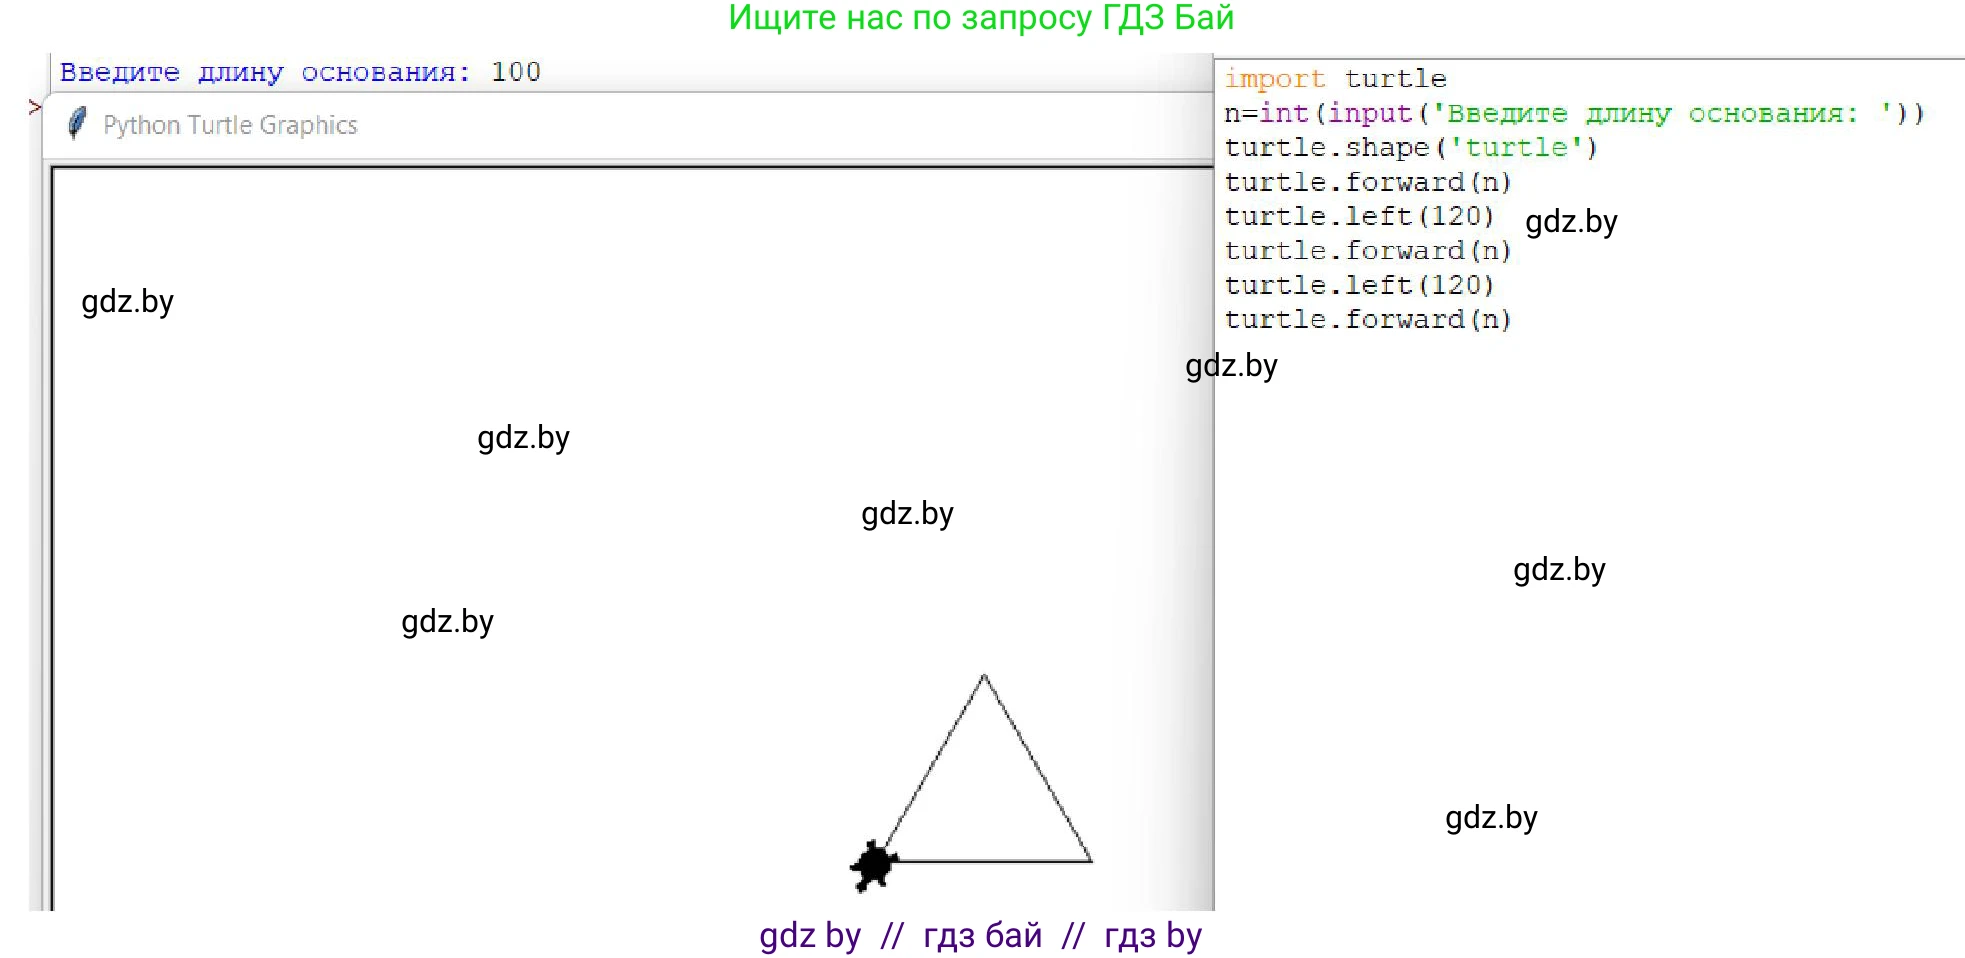This screenshot has width=1965, height=958.
Task: Click the bottom-right corner of the triangle
Action: (1090, 860)
